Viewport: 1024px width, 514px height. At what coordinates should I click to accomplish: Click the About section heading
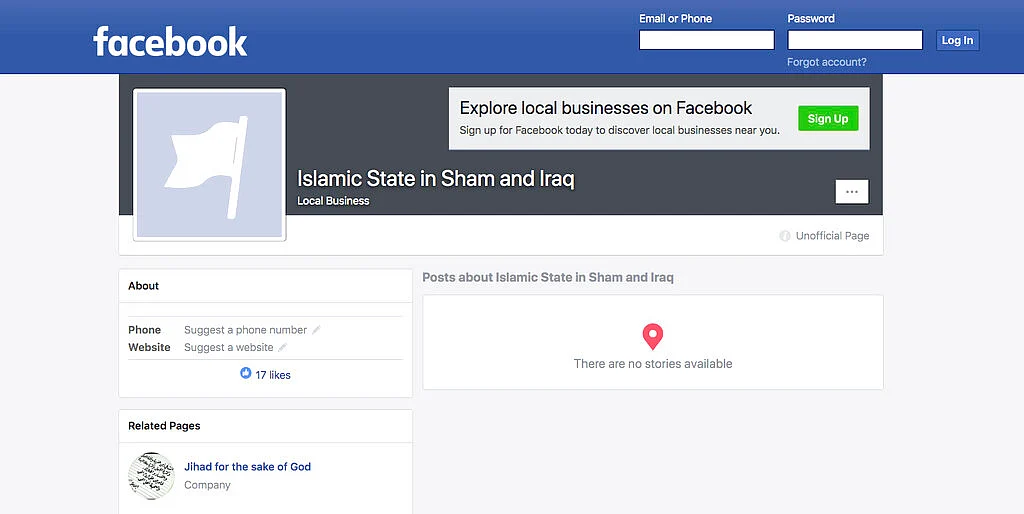point(144,285)
